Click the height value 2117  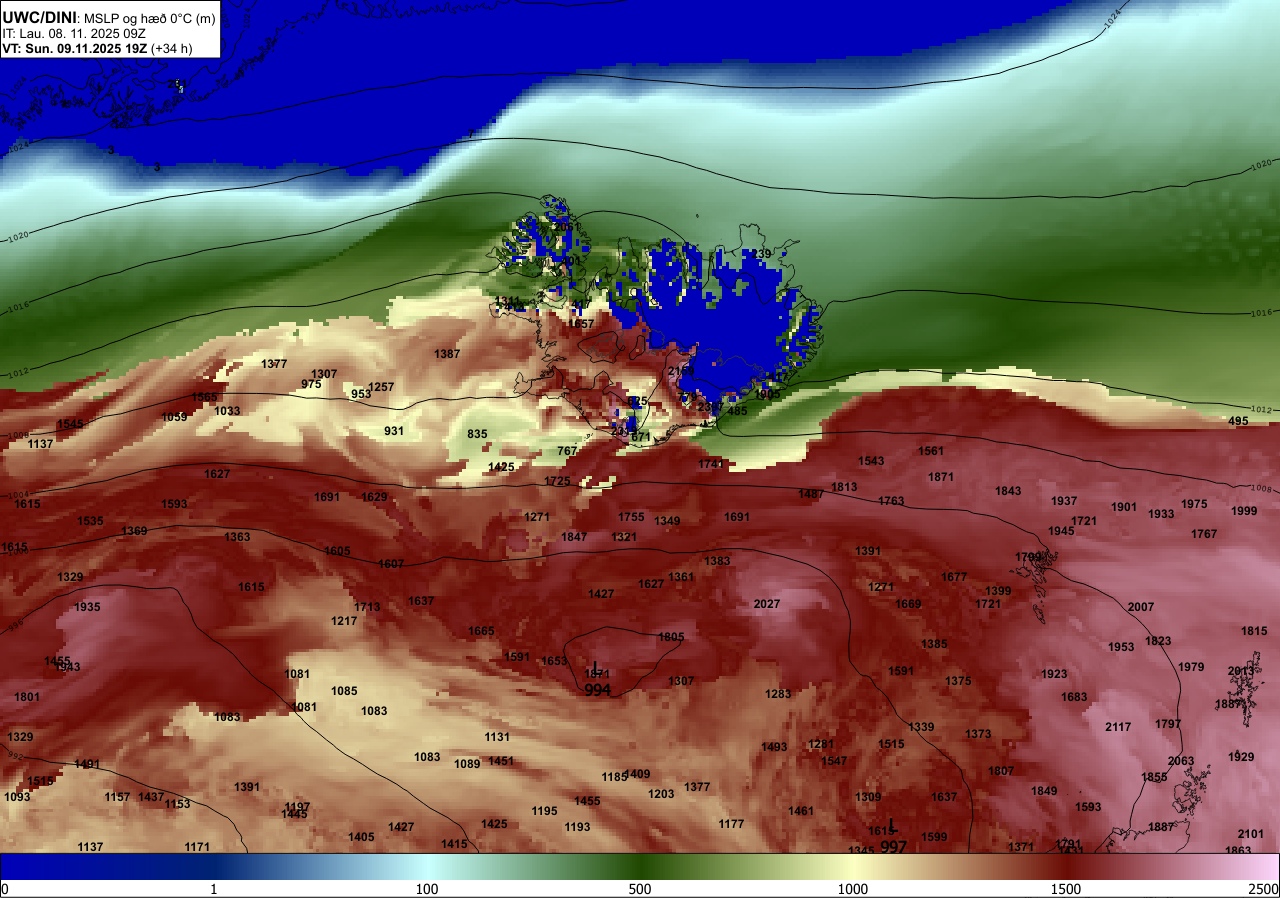pyautogui.click(x=1118, y=726)
